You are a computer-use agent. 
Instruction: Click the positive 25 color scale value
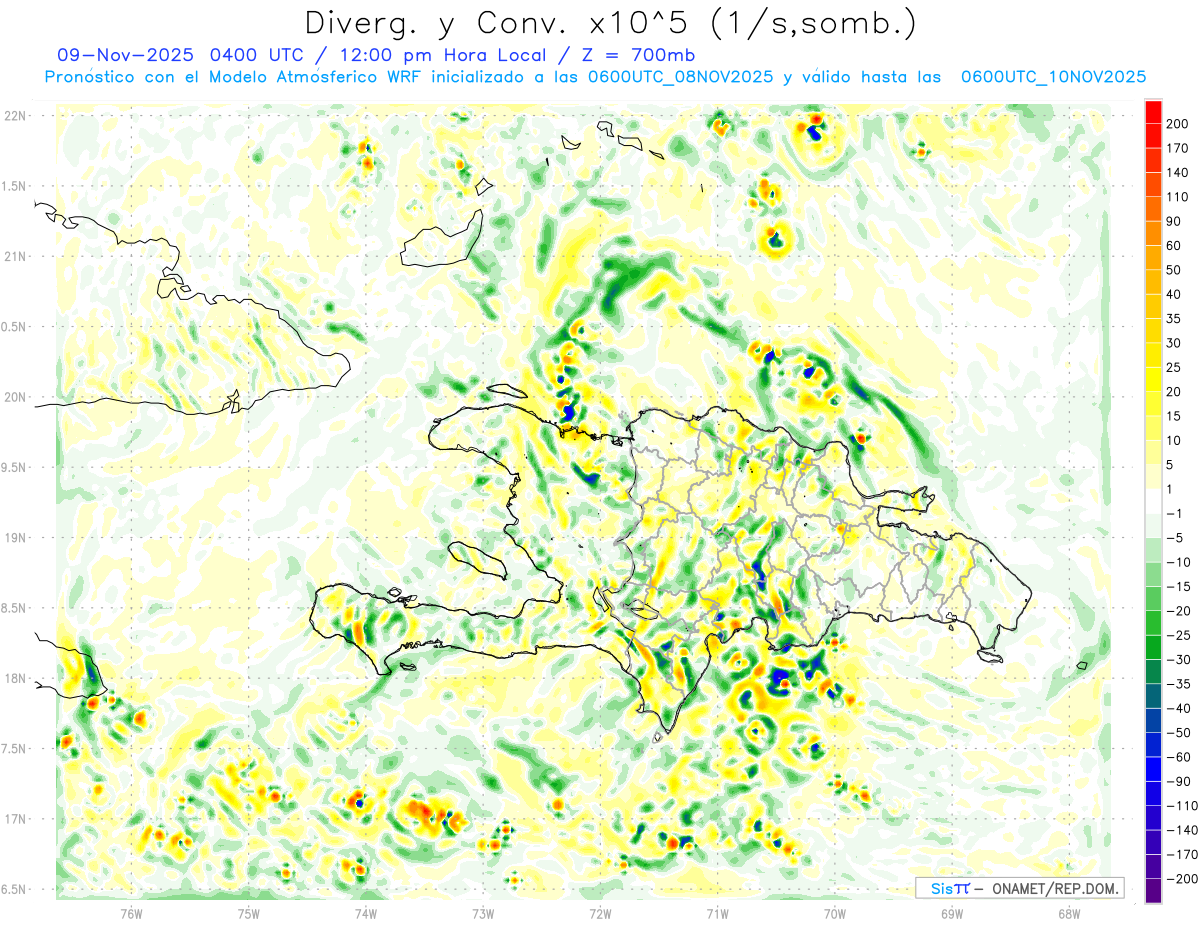click(1174, 367)
